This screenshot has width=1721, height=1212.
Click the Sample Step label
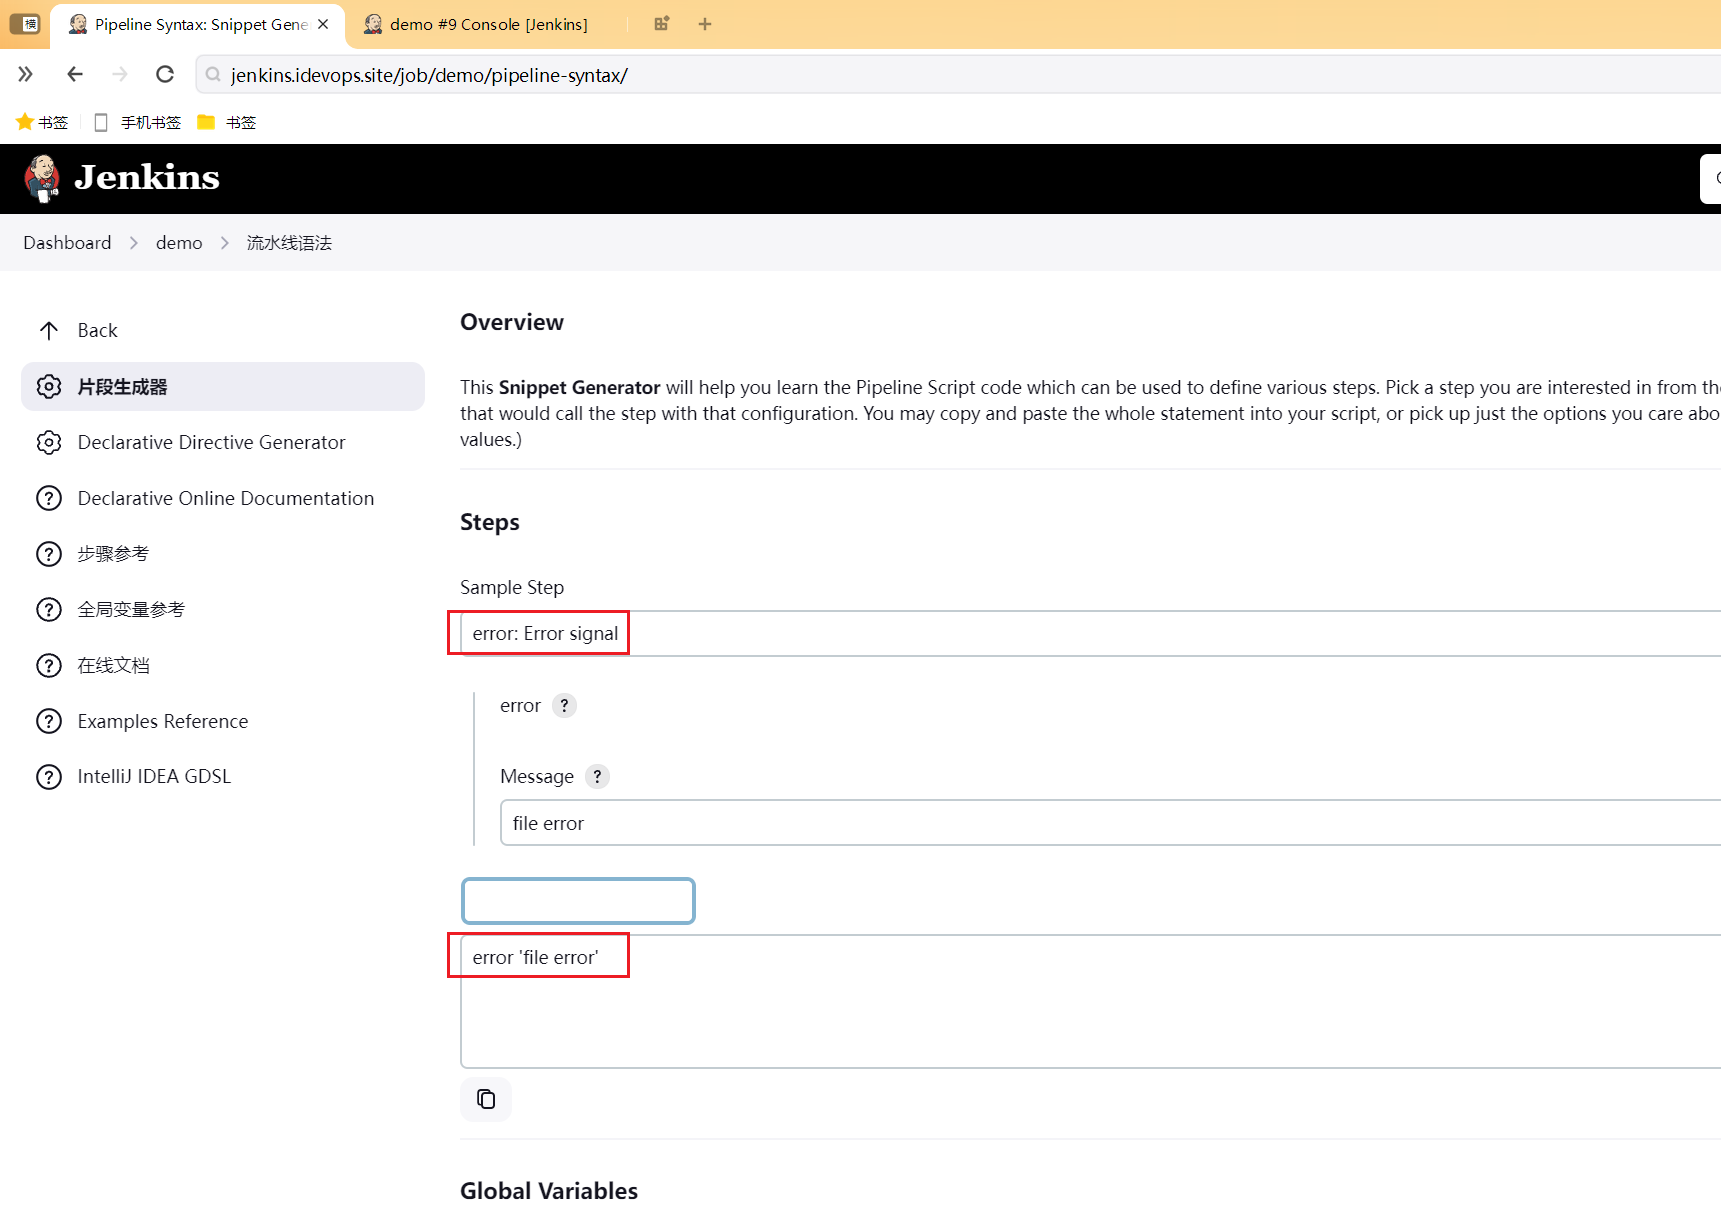(512, 588)
